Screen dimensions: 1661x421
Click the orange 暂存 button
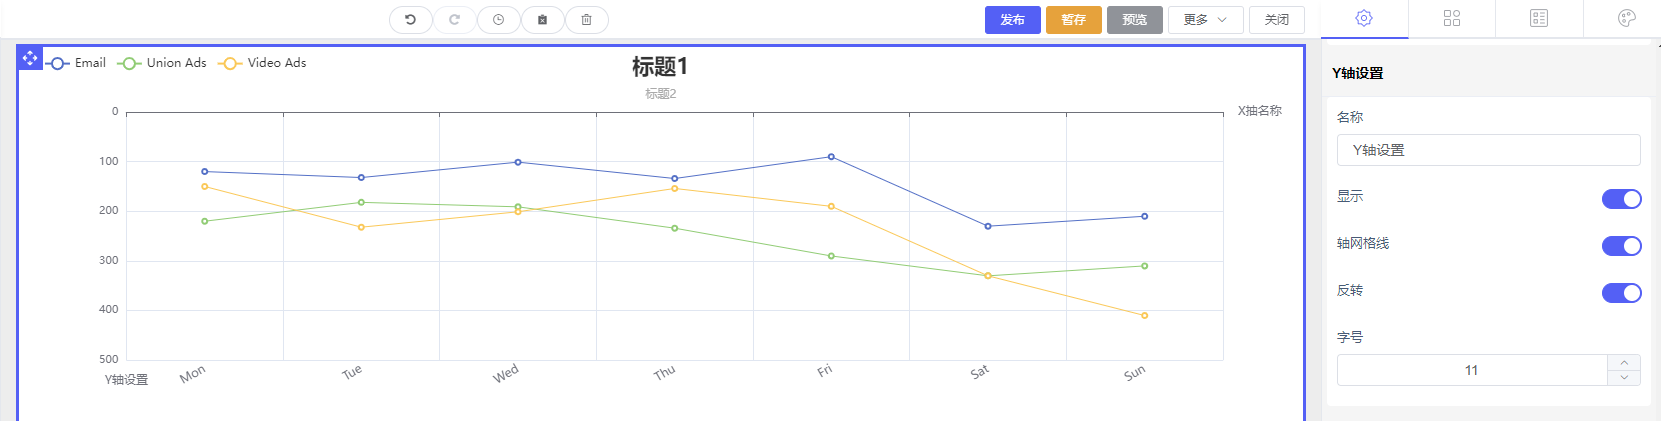coord(1073,20)
